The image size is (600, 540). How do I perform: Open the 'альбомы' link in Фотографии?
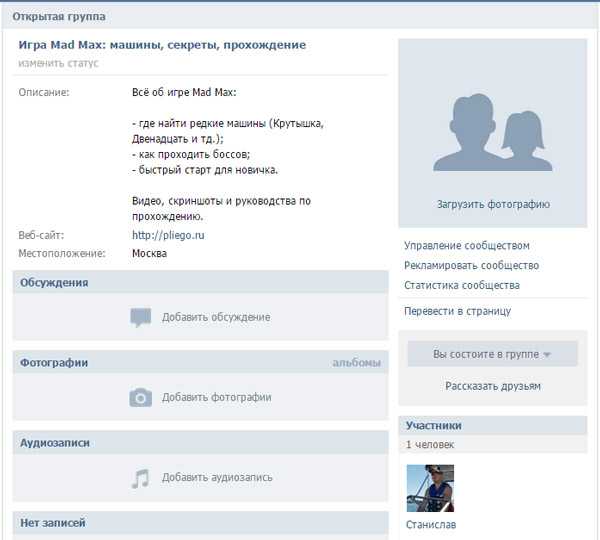356,363
